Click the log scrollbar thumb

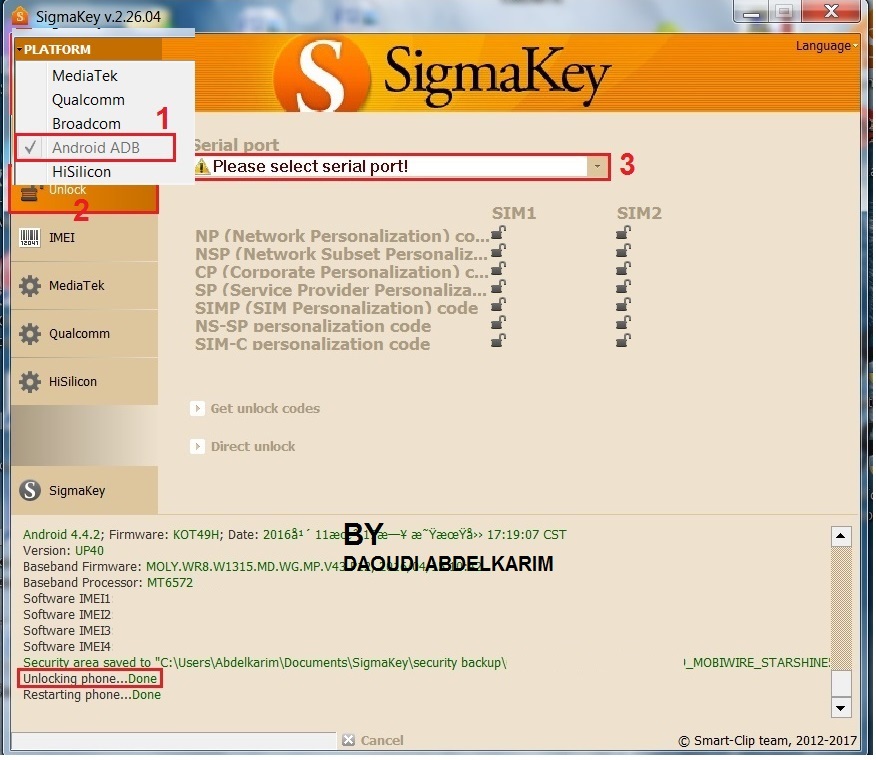[x=841, y=683]
